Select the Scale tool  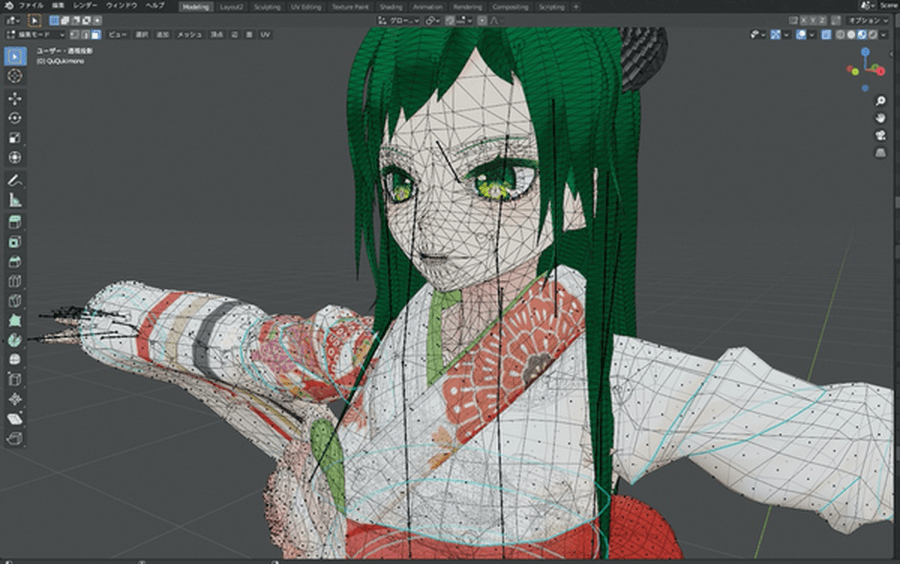pos(15,138)
